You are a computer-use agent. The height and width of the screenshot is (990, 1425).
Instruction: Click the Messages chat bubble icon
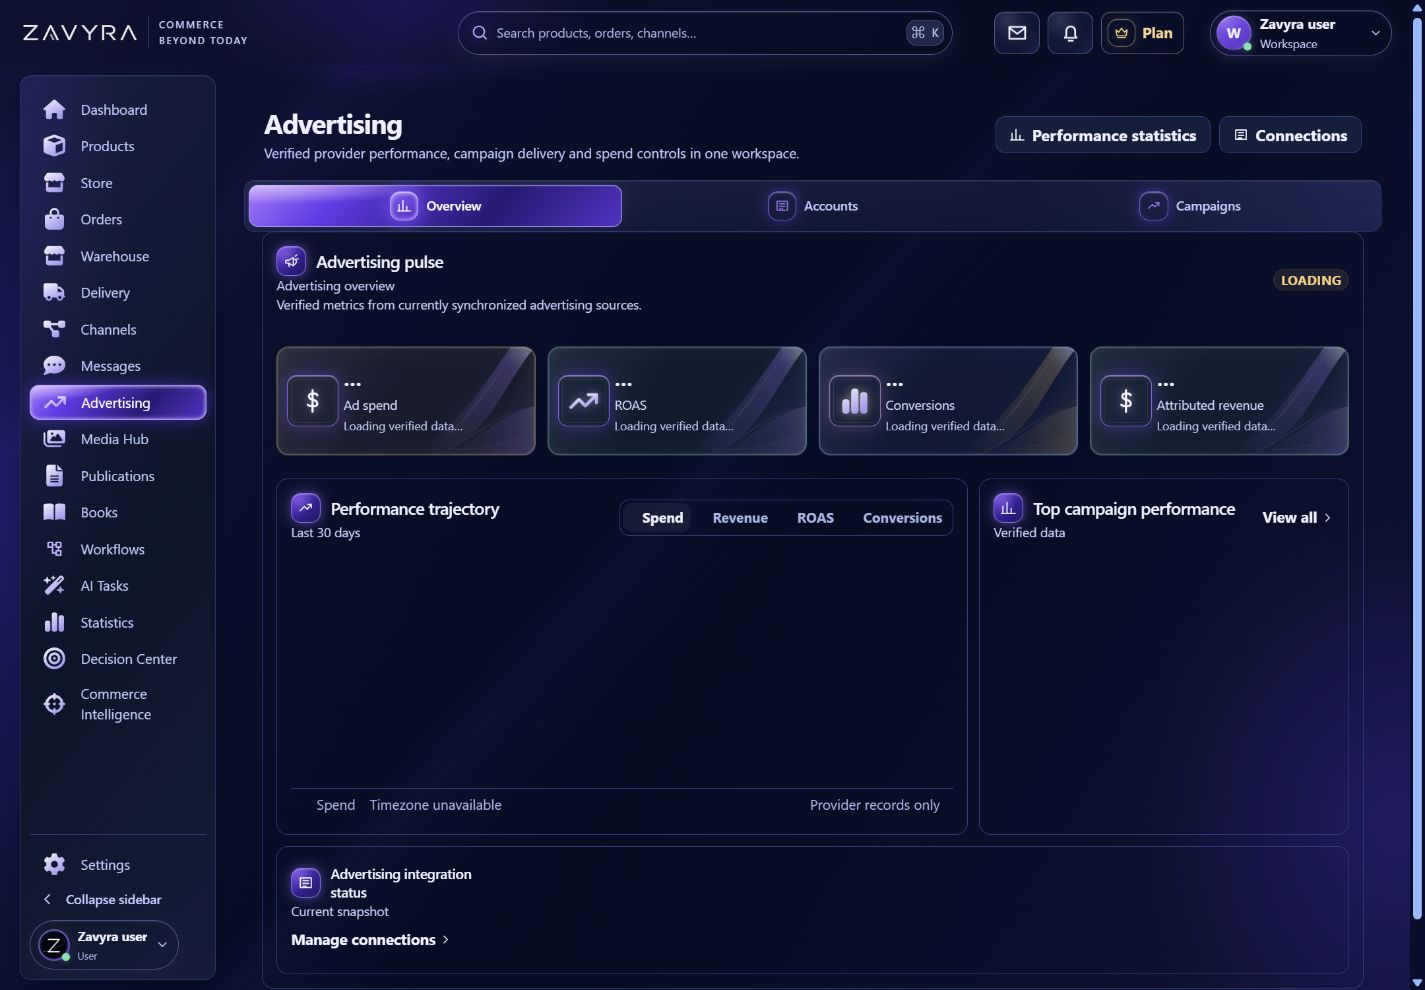55,366
